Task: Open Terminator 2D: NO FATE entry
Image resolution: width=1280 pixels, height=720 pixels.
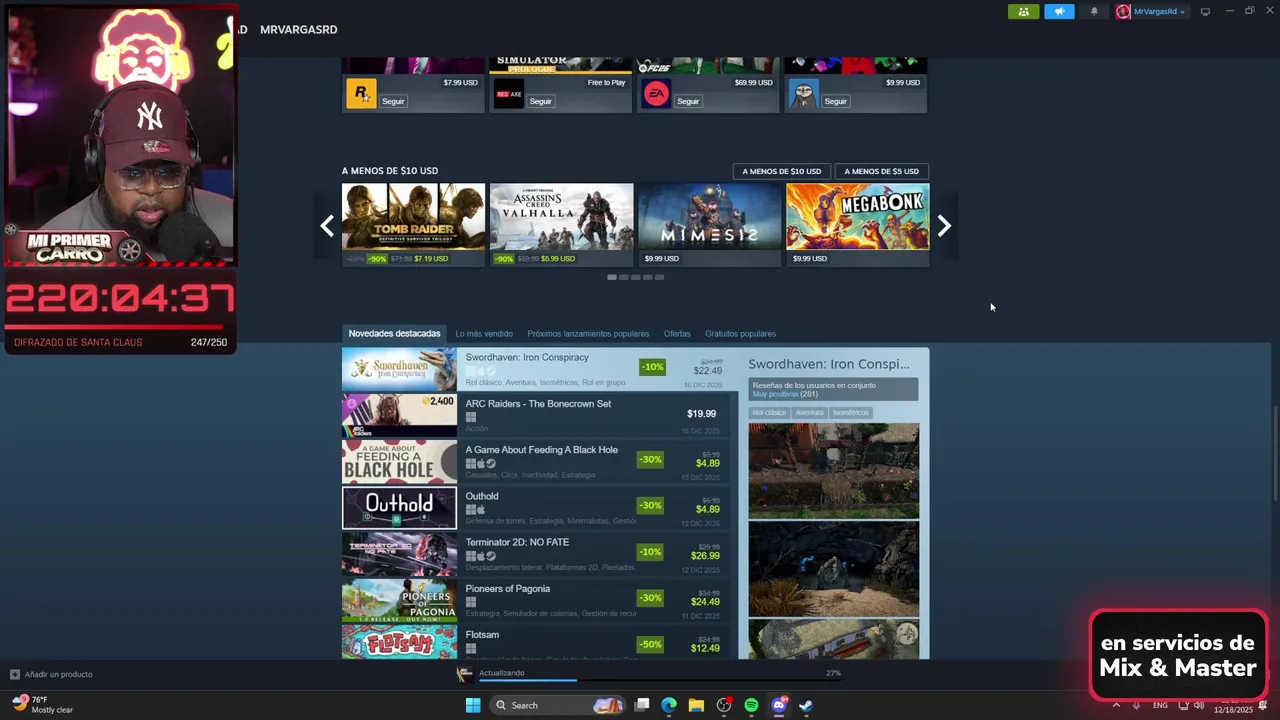Action: [x=536, y=554]
